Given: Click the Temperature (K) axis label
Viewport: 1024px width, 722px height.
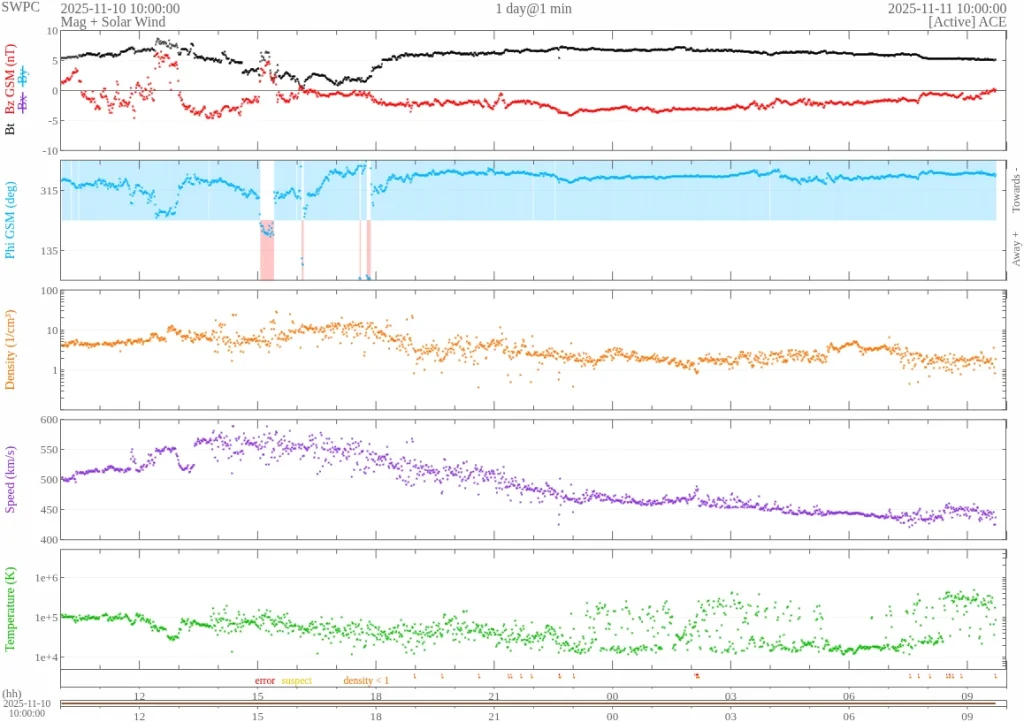Looking at the screenshot, I should (11, 609).
